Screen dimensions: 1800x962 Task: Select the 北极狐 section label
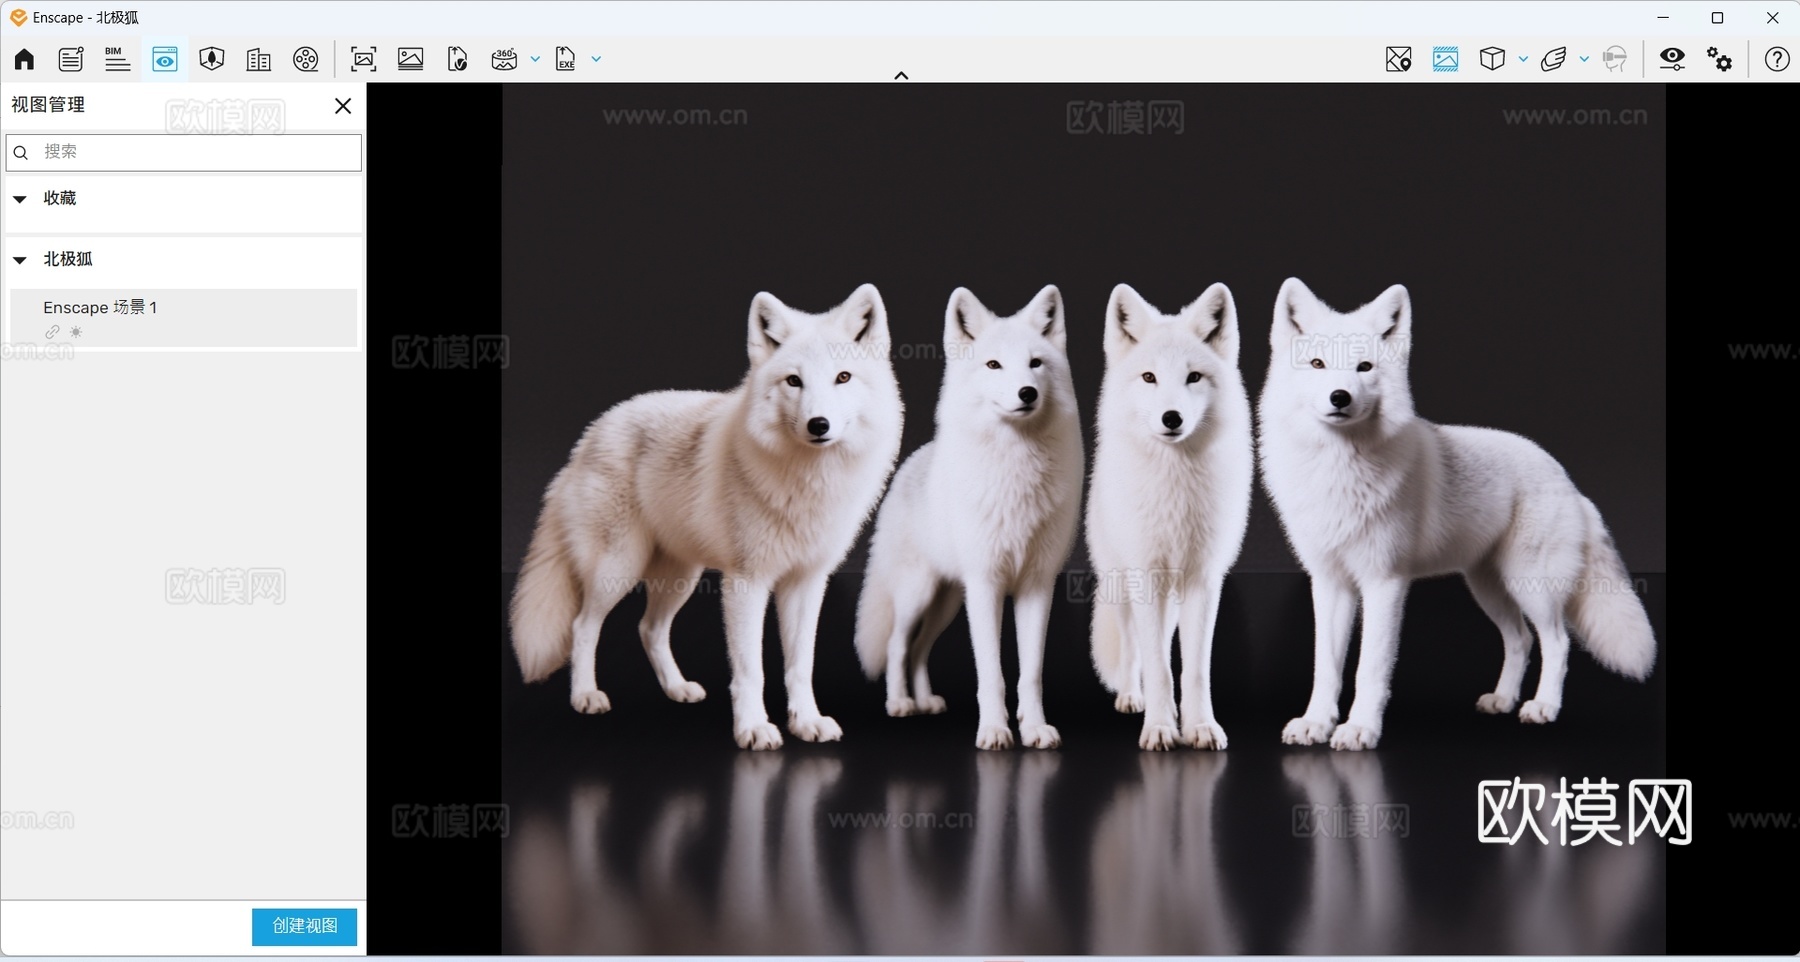coord(68,259)
